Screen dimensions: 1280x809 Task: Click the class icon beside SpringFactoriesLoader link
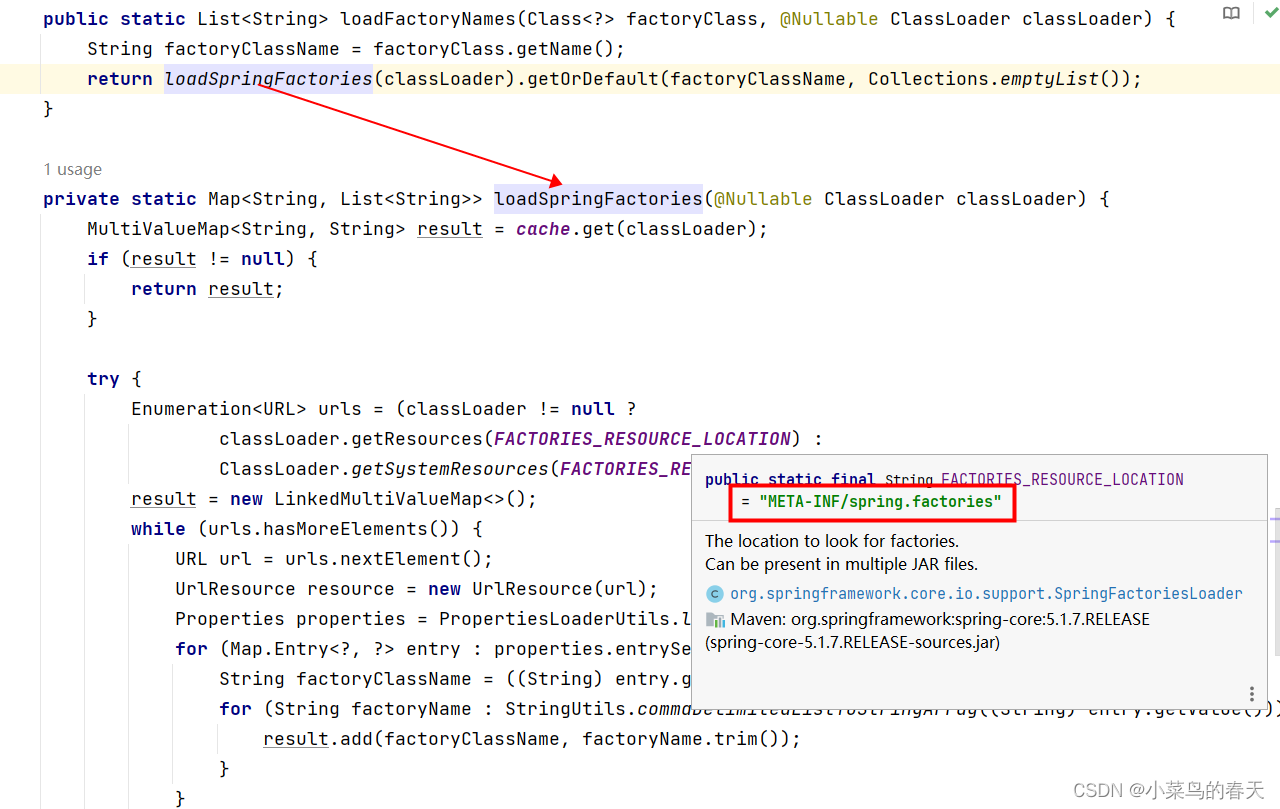tap(714, 594)
